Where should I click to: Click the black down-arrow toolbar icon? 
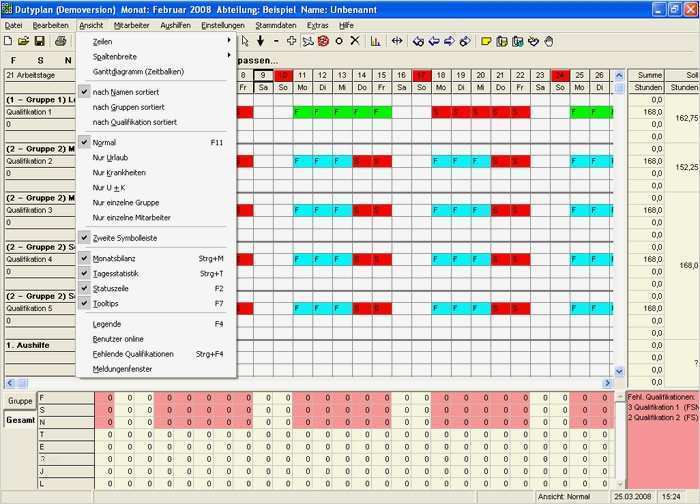(260, 42)
